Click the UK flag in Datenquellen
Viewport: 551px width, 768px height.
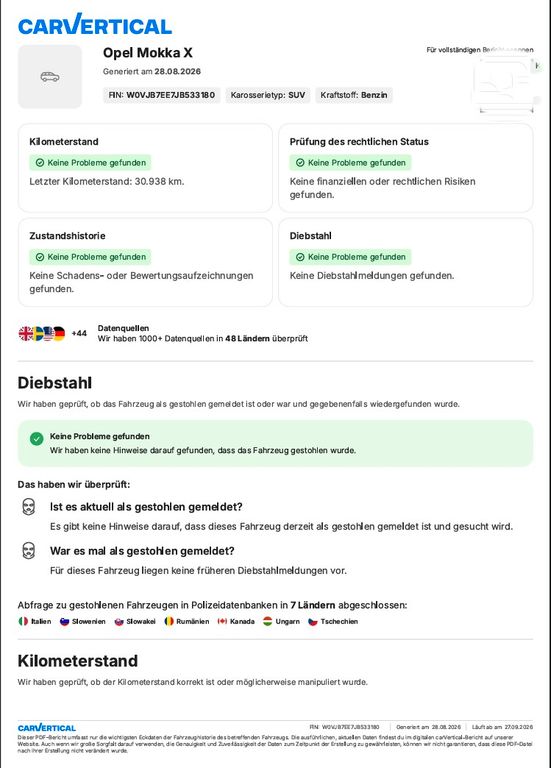pos(25,334)
